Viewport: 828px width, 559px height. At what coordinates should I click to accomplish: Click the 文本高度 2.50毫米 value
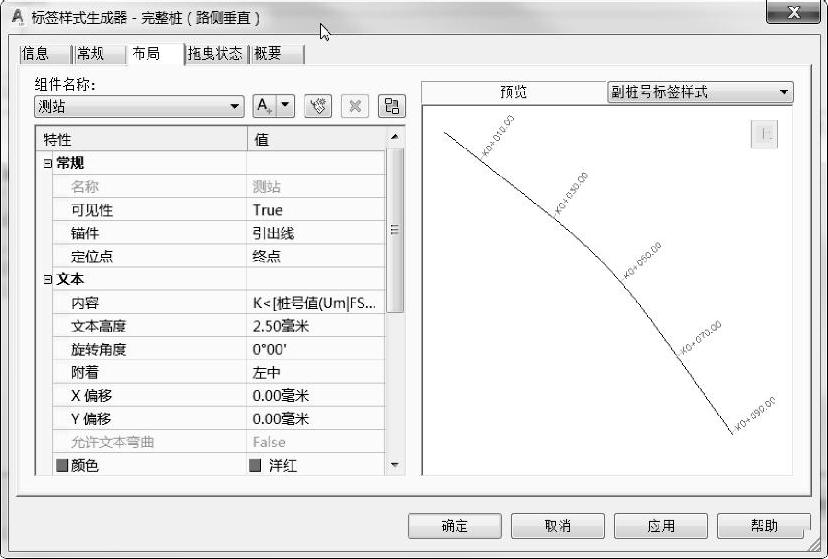pyautogui.click(x=316, y=326)
